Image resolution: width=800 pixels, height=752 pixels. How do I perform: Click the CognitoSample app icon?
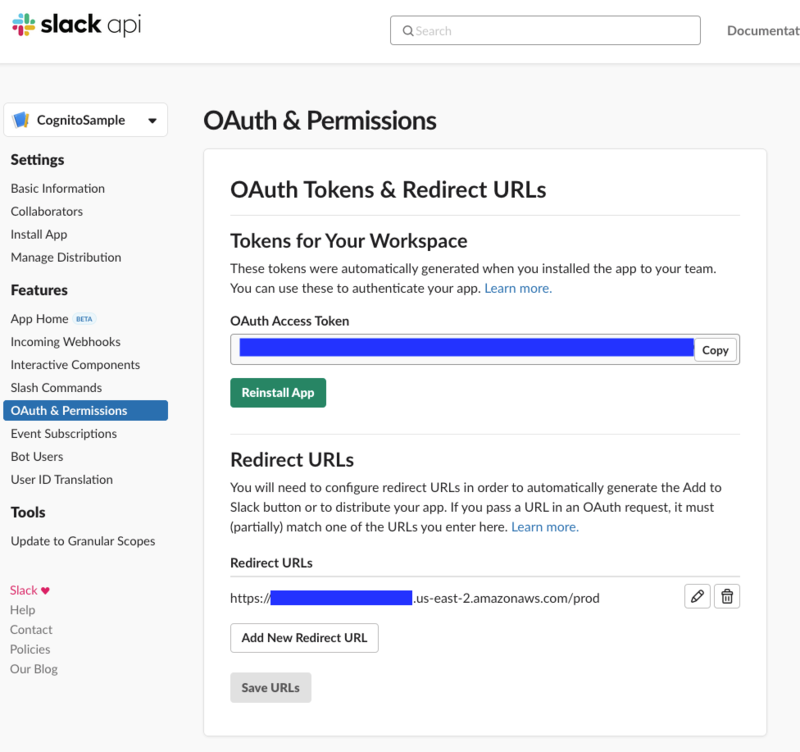(x=21, y=120)
